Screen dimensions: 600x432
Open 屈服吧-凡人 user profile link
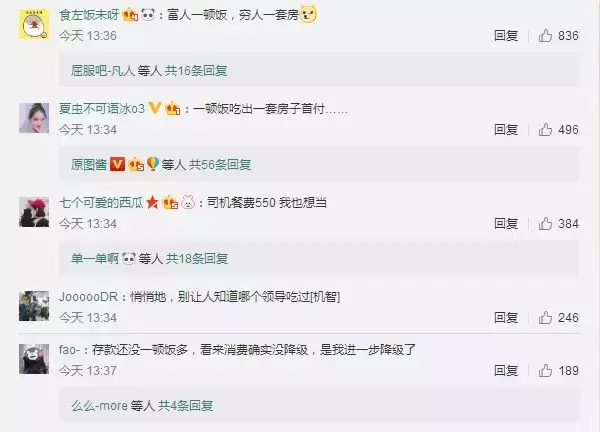pos(103,71)
